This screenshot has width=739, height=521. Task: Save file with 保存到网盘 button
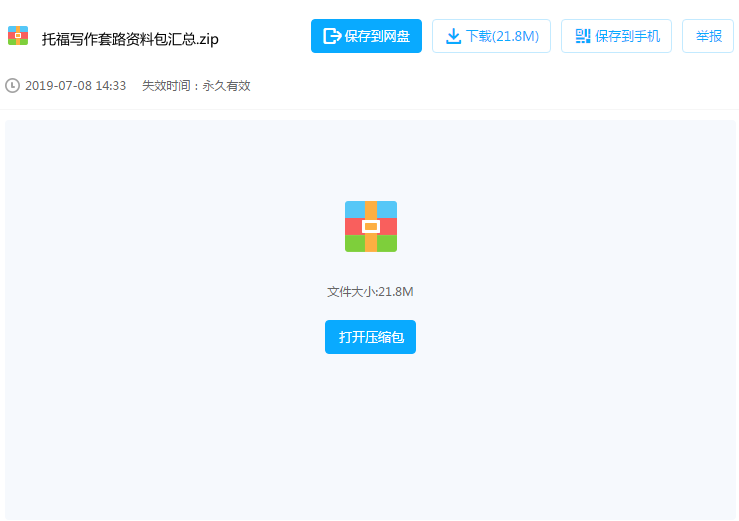(366, 36)
